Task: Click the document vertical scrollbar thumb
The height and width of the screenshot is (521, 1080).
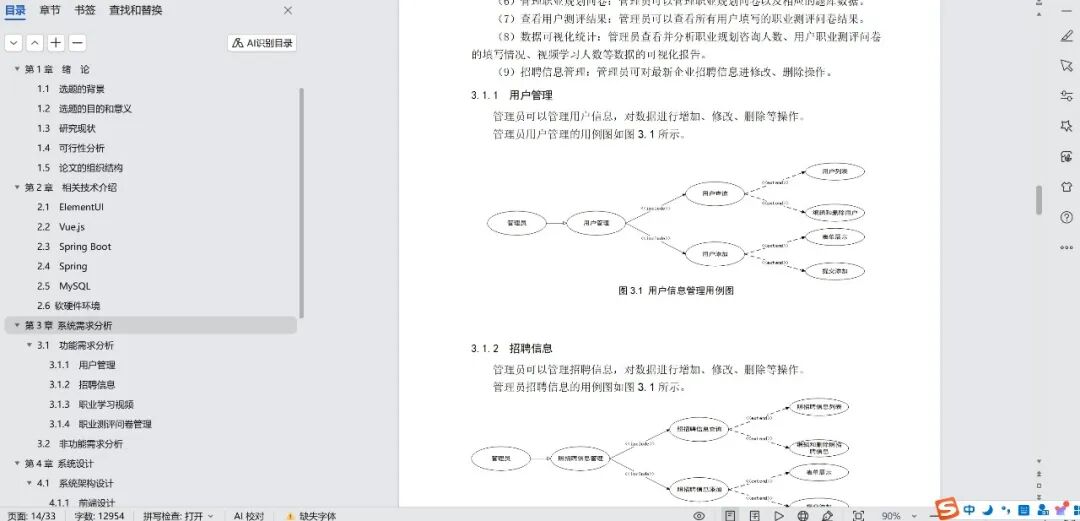Action: (1039, 200)
